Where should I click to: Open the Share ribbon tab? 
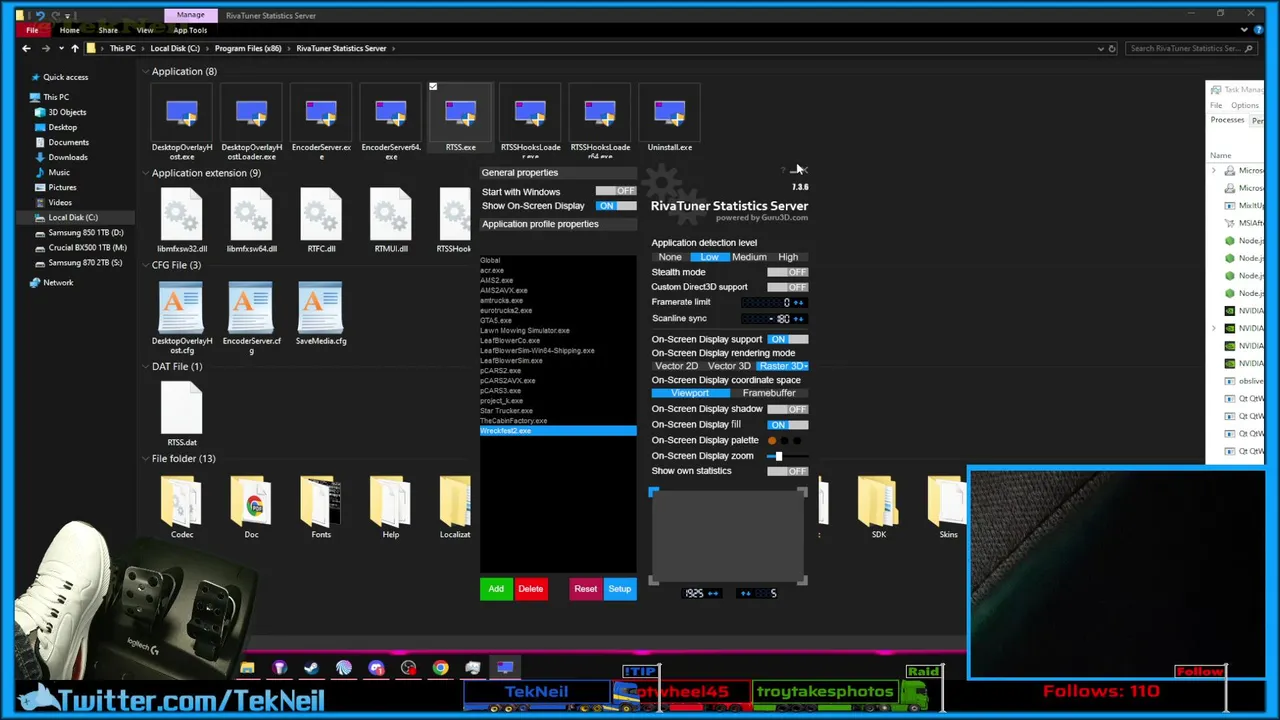(x=108, y=30)
